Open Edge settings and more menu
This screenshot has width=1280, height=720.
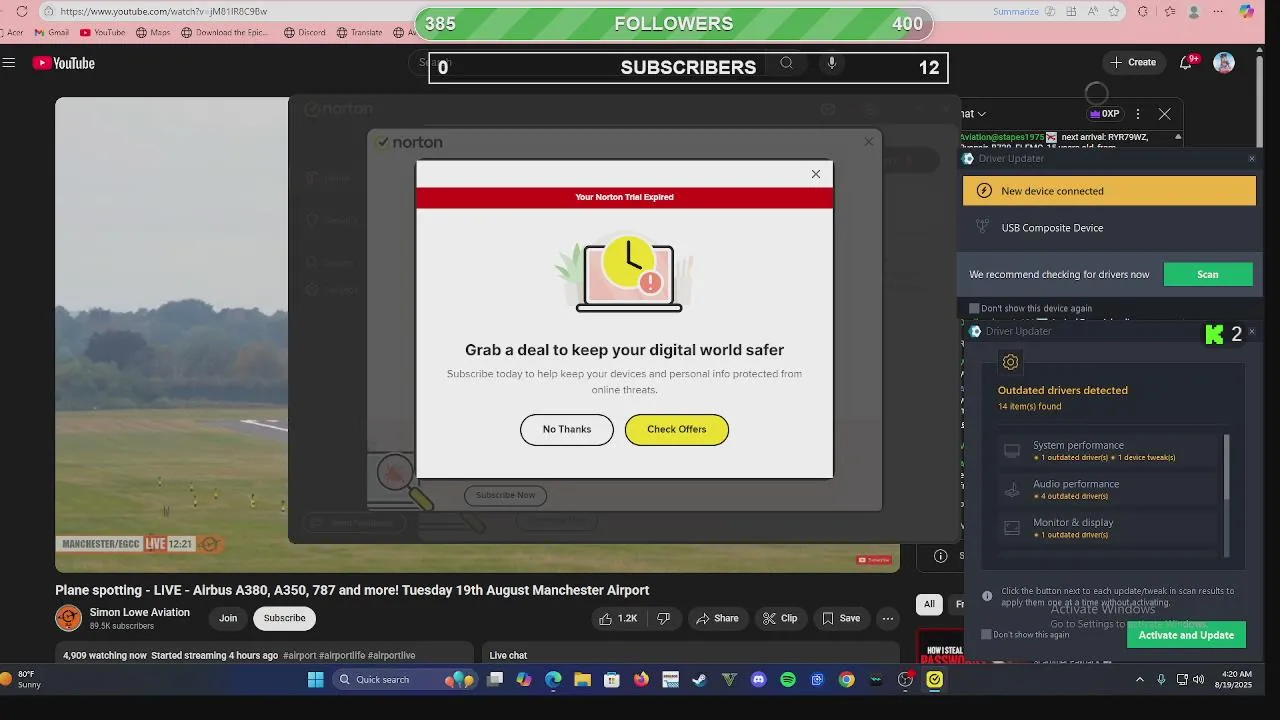[1218, 11]
